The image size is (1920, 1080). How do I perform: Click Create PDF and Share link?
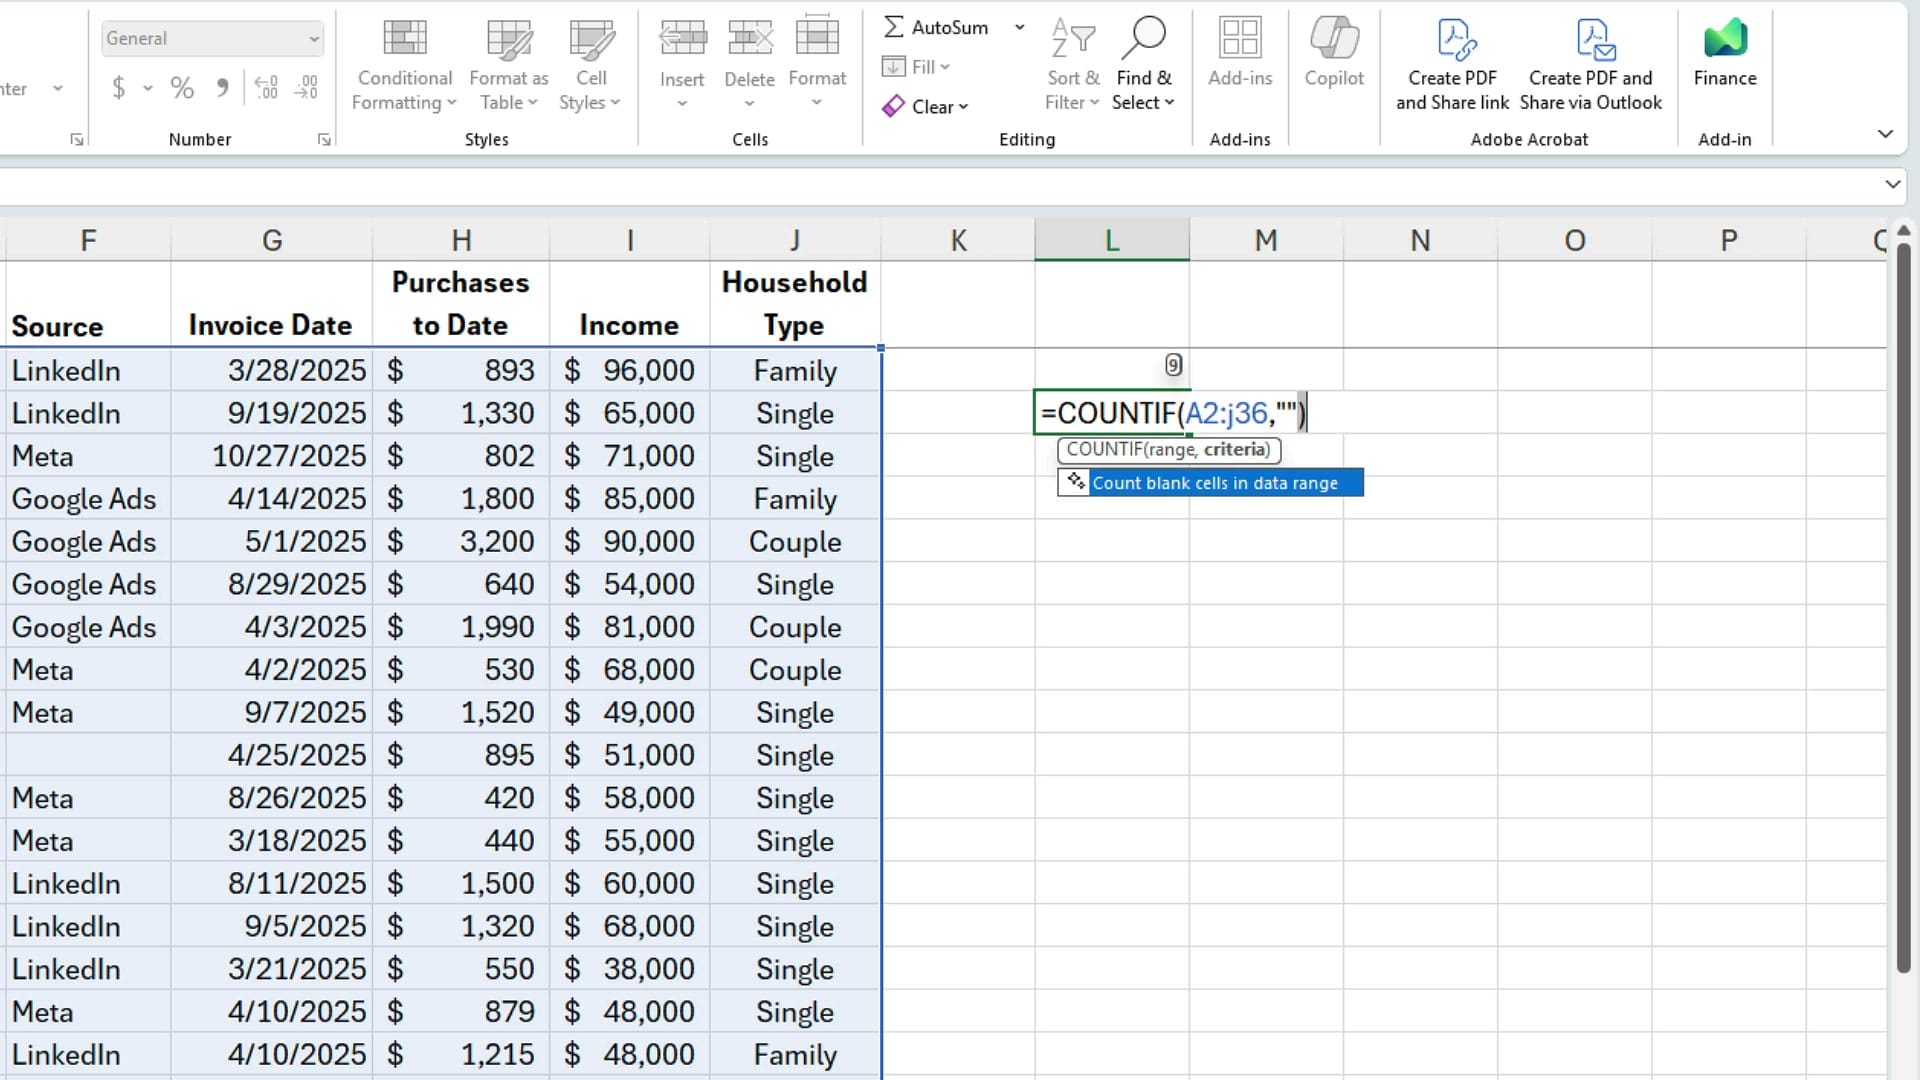pyautogui.click(x=1452, y=60)
